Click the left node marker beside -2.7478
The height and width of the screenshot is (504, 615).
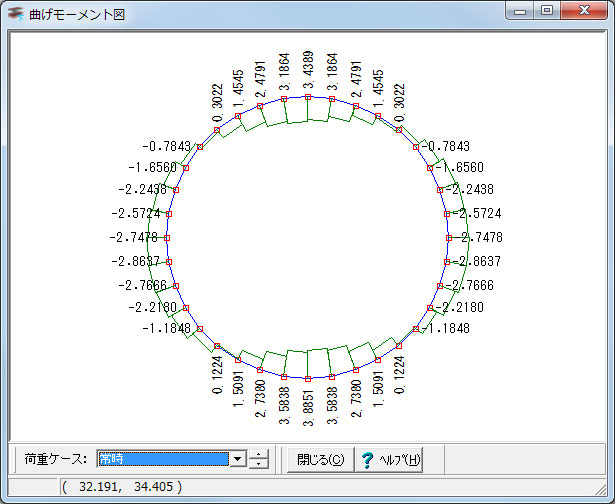[167, 238]
